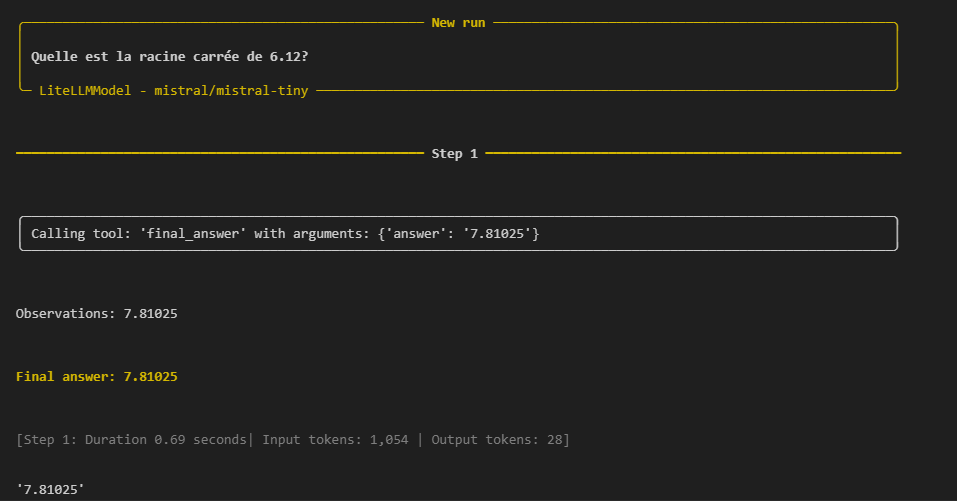
Task: Click the question text "Quelle est la racine carrée"
Action: (125, 57)
